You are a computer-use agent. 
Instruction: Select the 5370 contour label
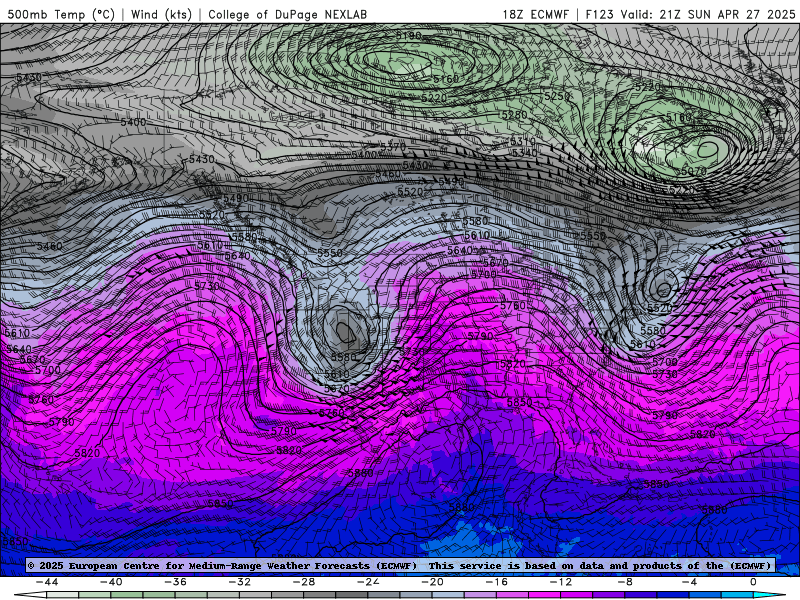click(393, 147)
